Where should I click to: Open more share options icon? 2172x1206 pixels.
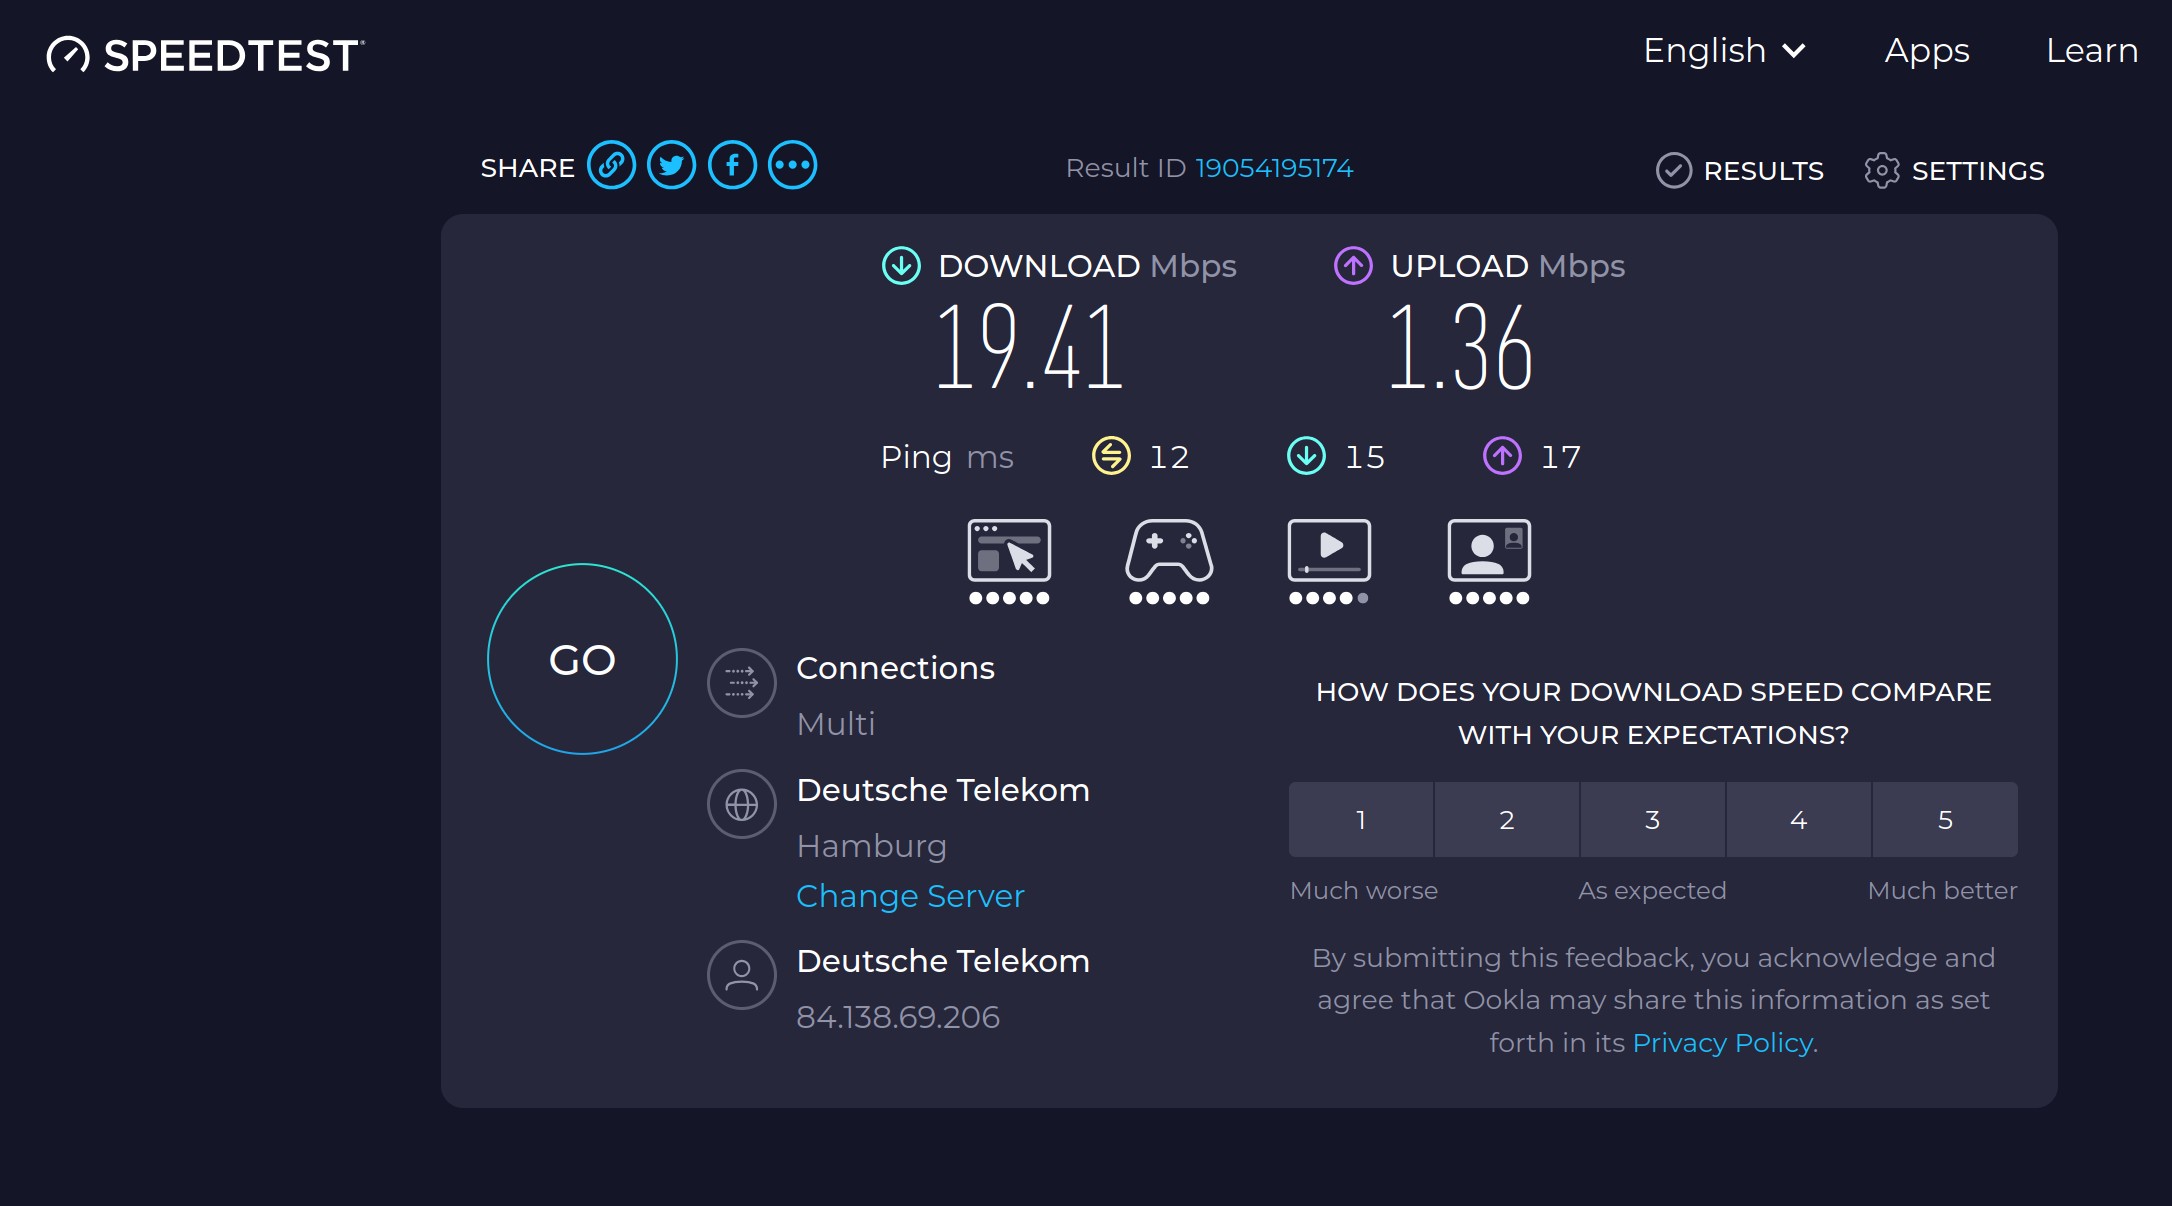coord(793,166)
